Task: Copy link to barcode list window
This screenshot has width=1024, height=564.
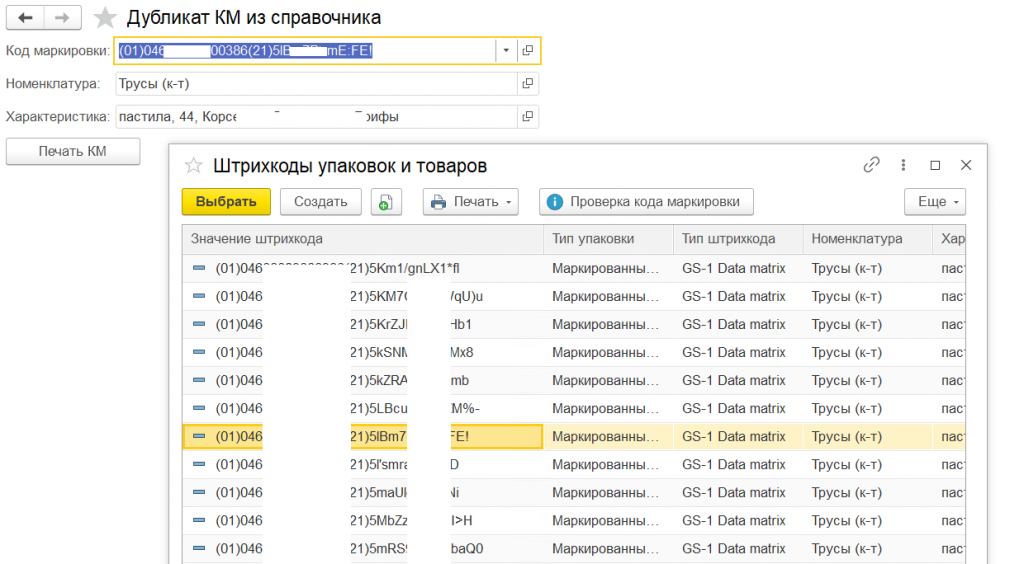Action: coord(872,165)
